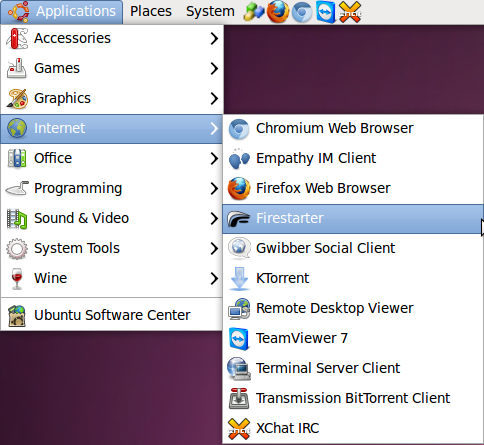
Task: Click the Programming trowel icon
Action: (x=17, y=188)
